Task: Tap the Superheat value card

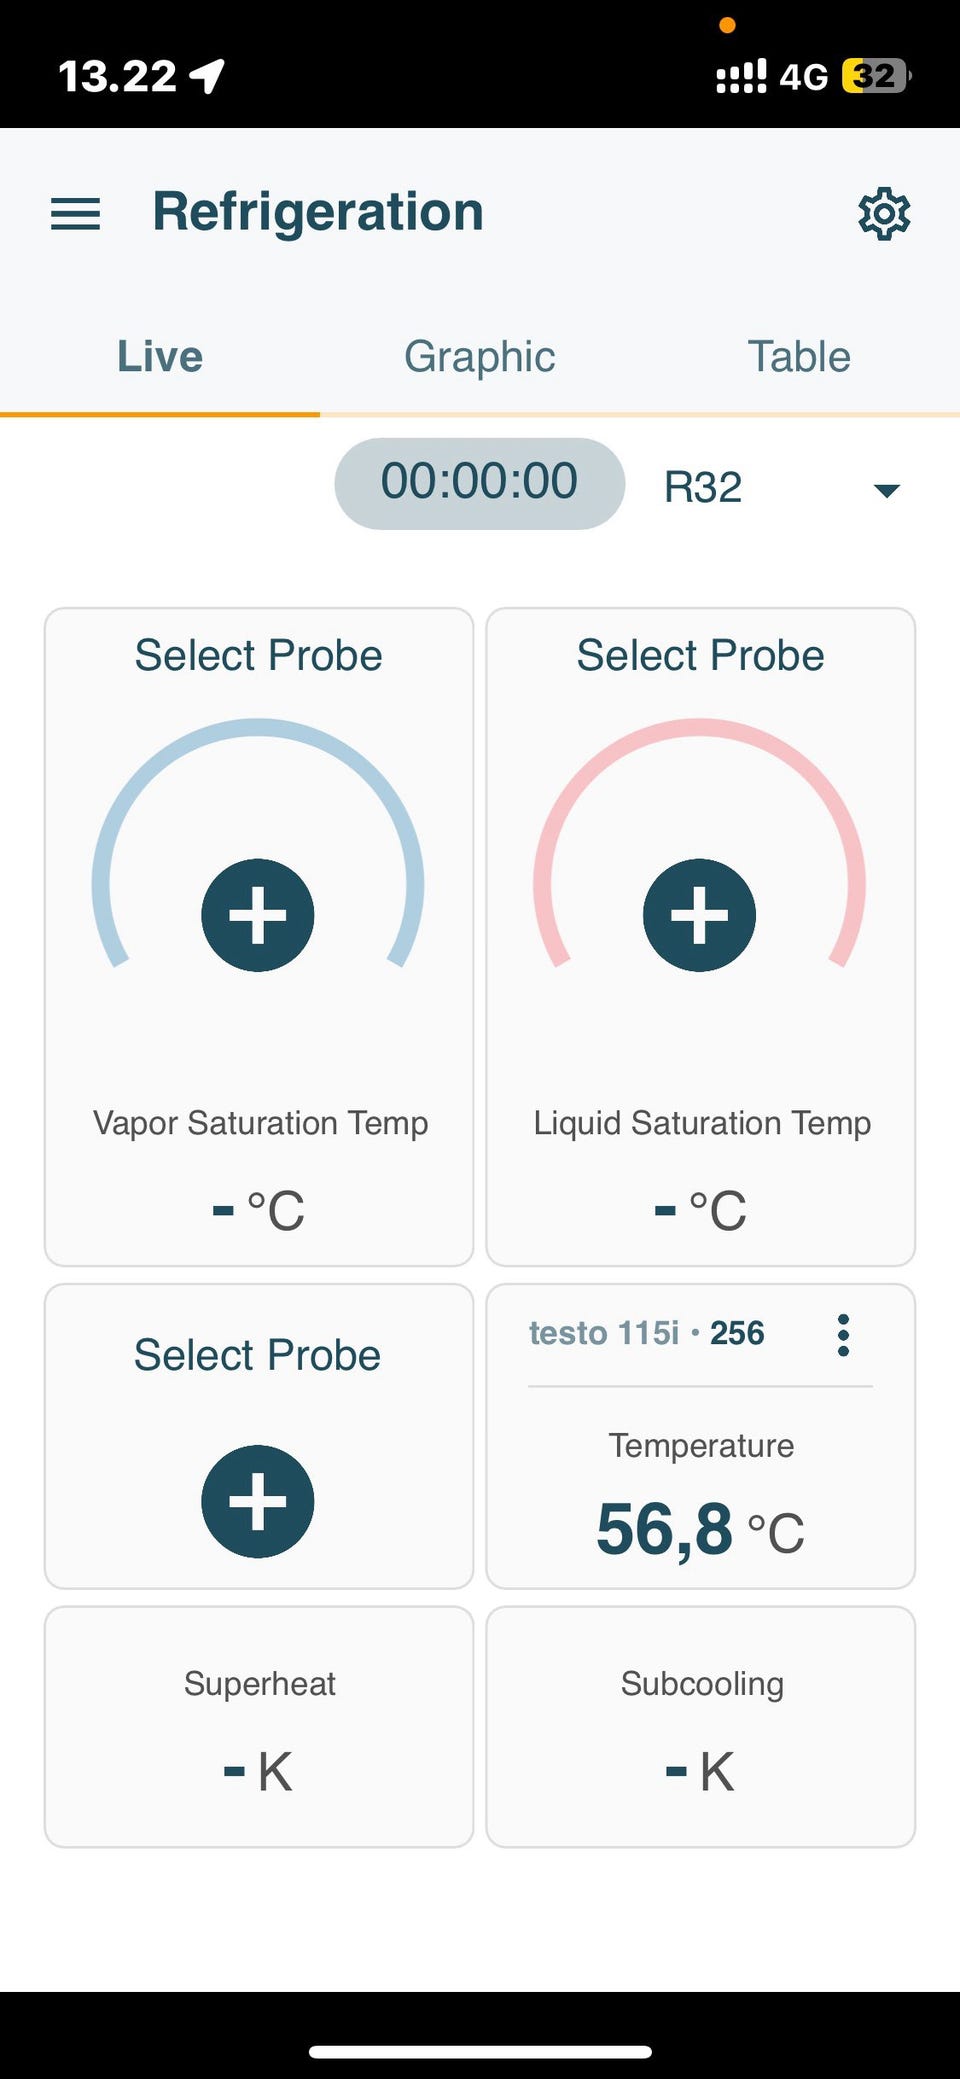Action: 259,1727
